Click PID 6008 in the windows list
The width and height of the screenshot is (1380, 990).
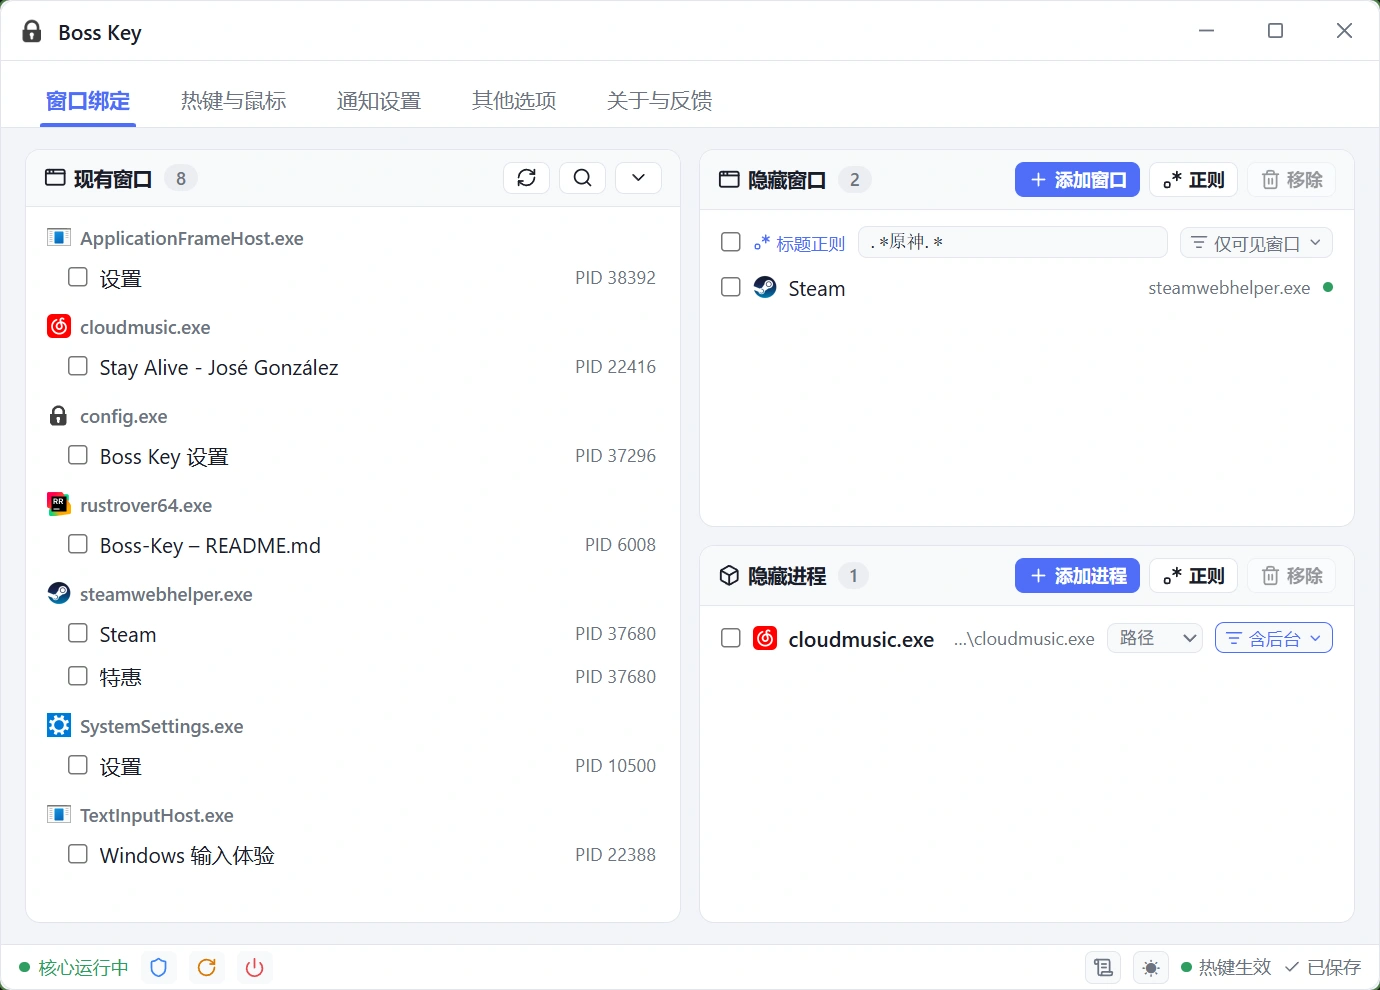click(620, 545)
